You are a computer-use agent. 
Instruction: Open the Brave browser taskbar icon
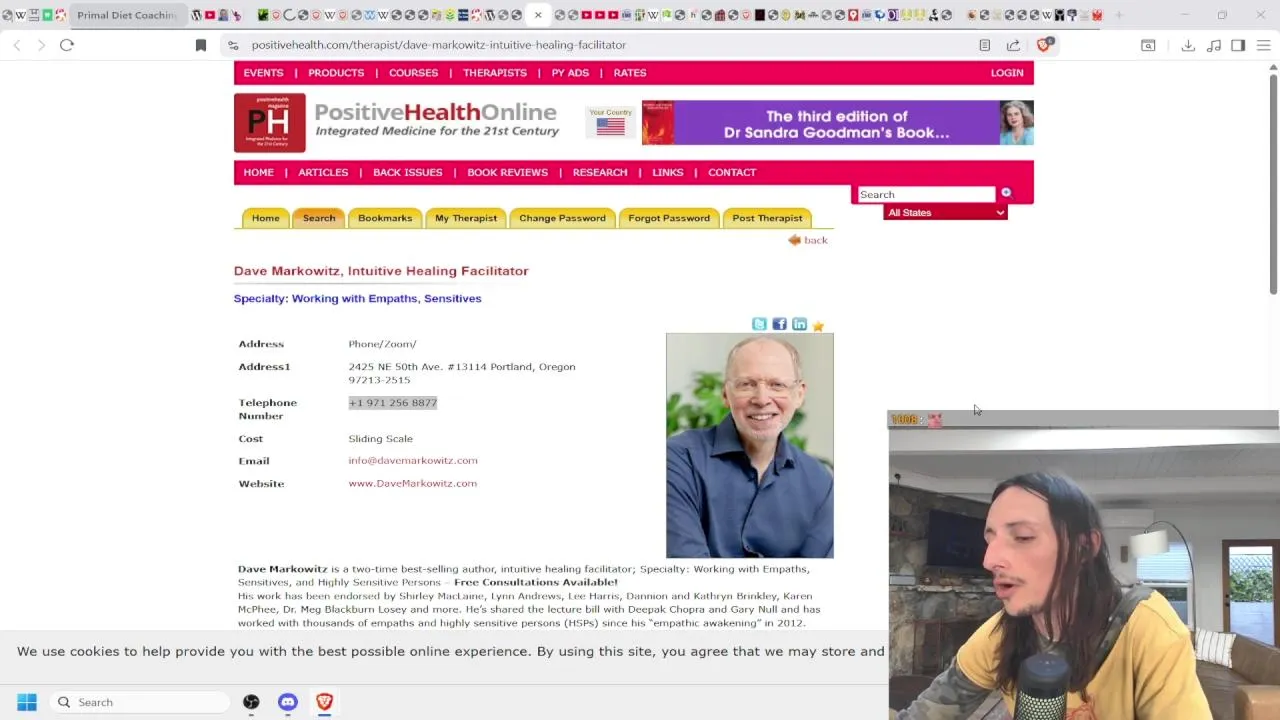pos(324,702)
